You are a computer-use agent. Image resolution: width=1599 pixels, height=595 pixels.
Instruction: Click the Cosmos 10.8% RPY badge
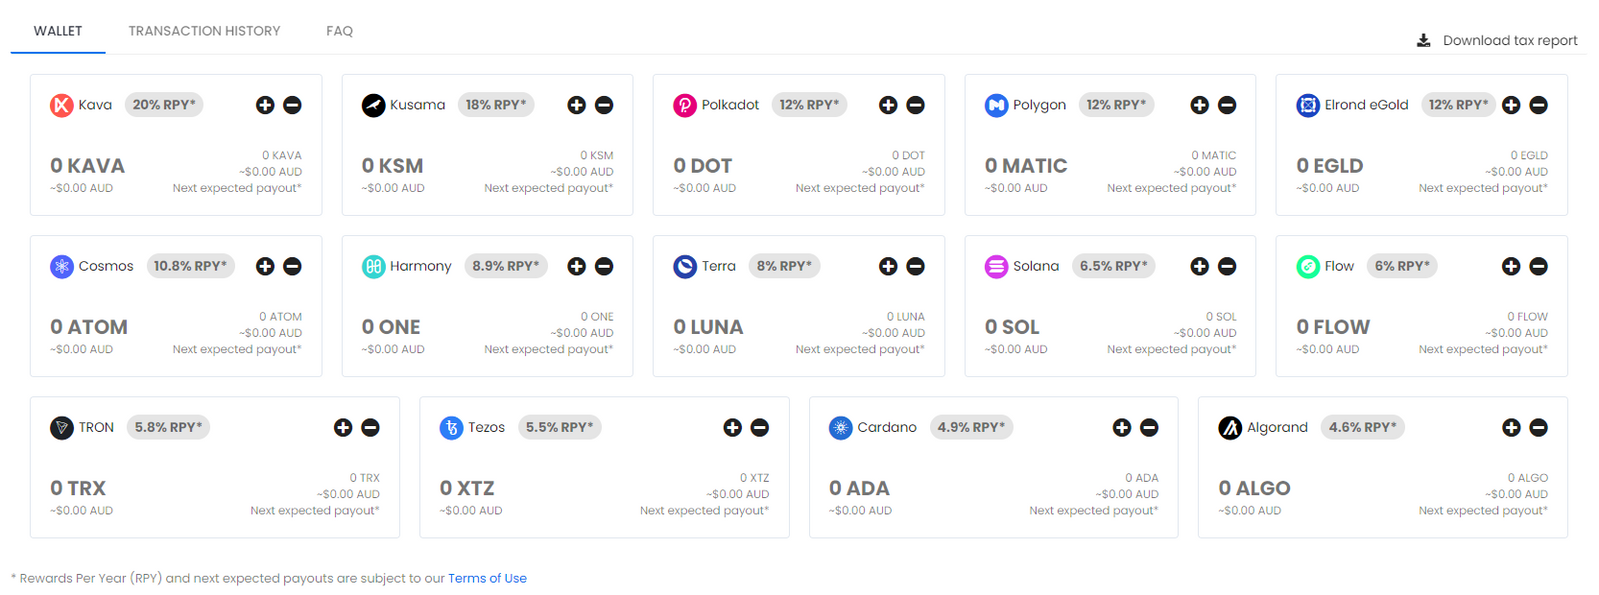[190, 266]
